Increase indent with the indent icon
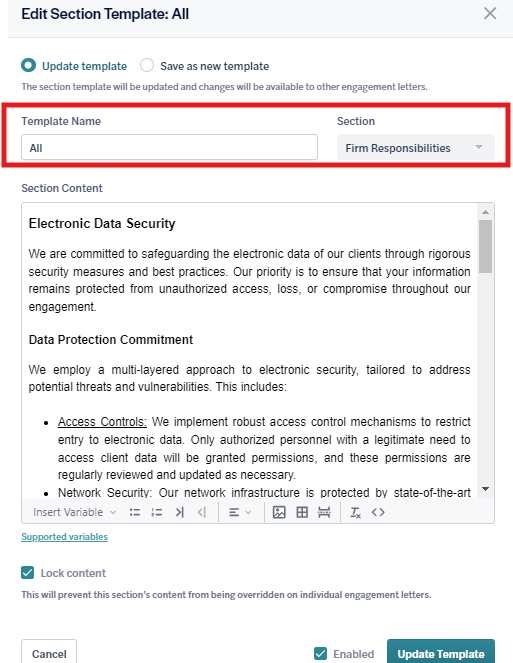The width and height of the screenshot is (513, 663). [x=180, y=512]
